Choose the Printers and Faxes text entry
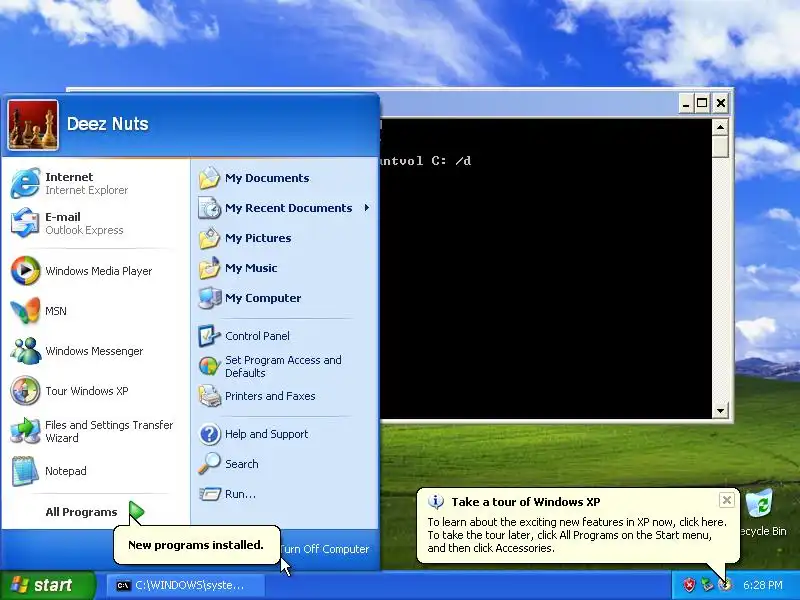 270,396
